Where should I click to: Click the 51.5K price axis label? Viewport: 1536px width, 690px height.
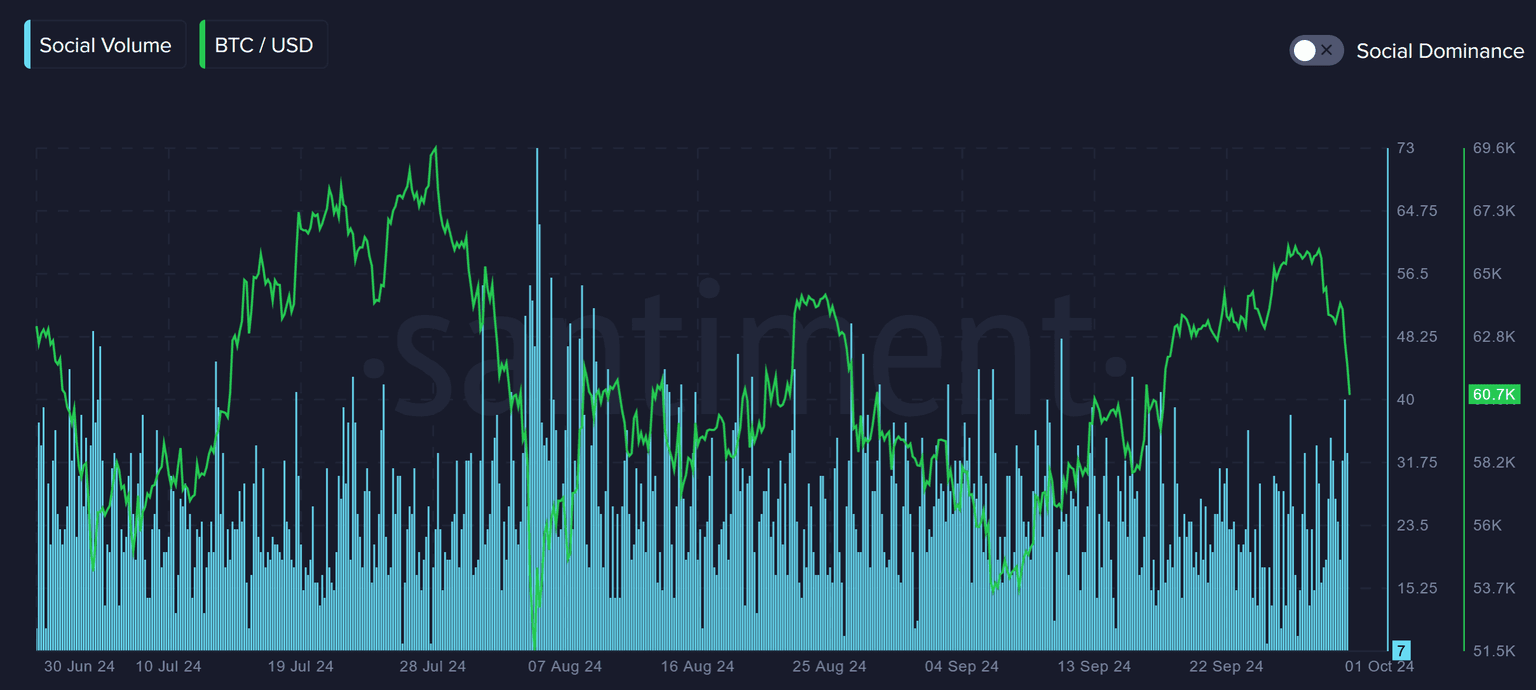(x=1494, y=651)
